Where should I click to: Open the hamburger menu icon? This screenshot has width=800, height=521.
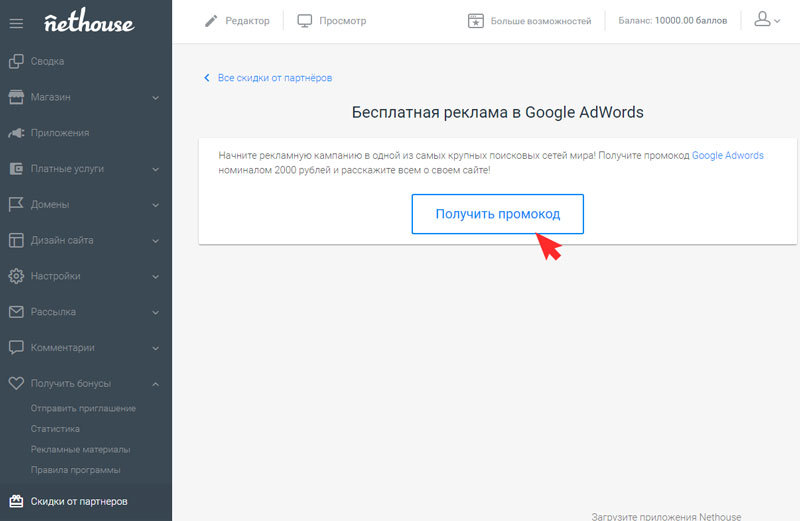tap(16, 23)
